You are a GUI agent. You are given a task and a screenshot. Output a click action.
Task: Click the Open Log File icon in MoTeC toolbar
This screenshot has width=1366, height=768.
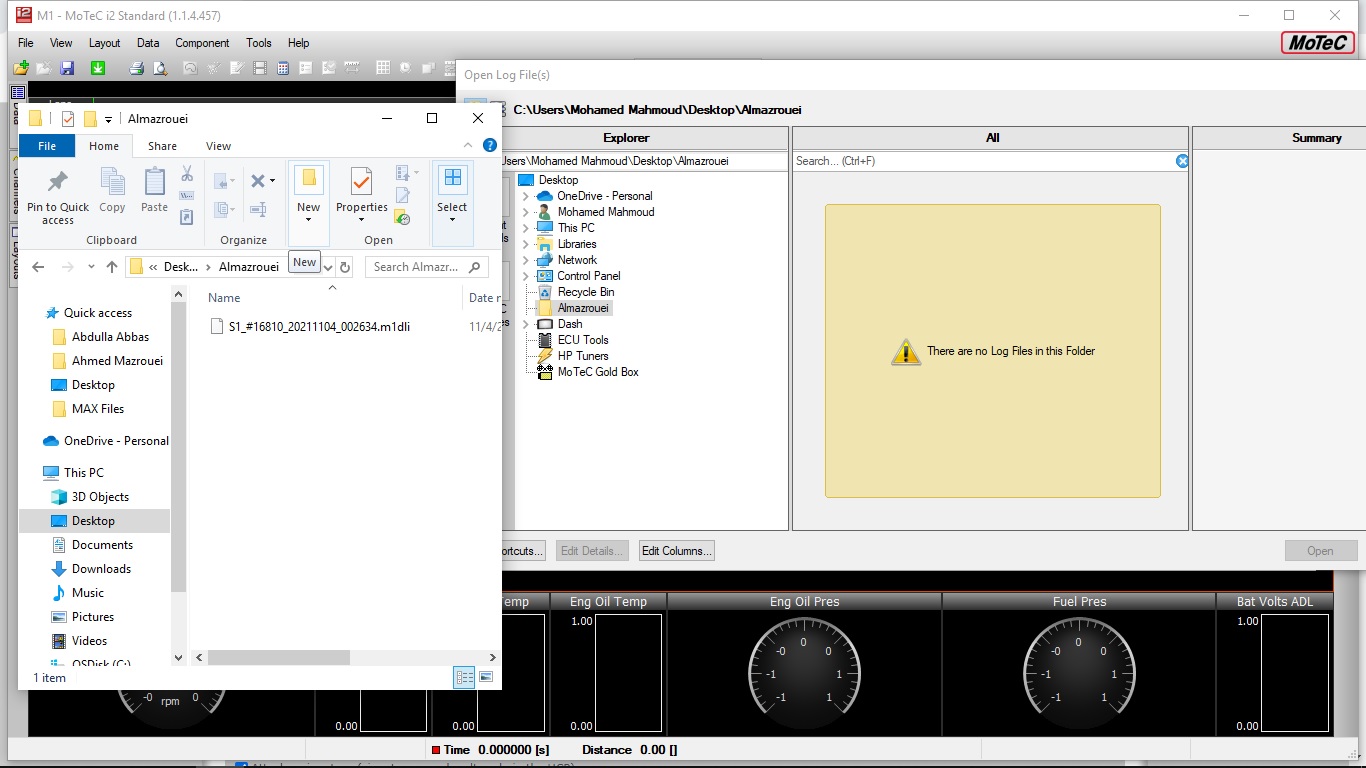21,68
